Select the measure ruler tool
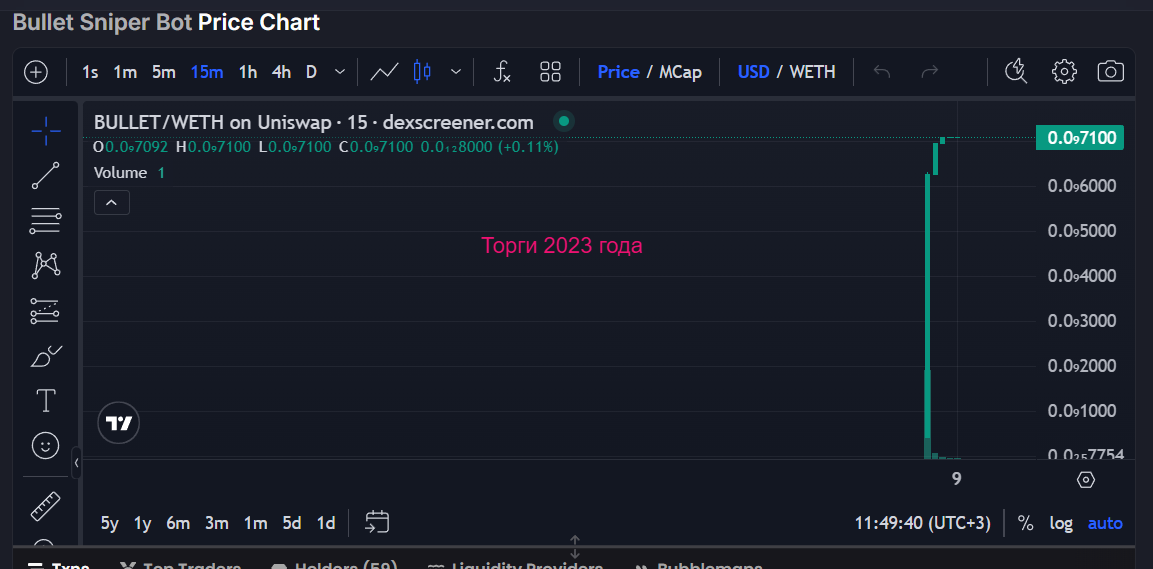1153x569 pixels. tap(45, 506)
